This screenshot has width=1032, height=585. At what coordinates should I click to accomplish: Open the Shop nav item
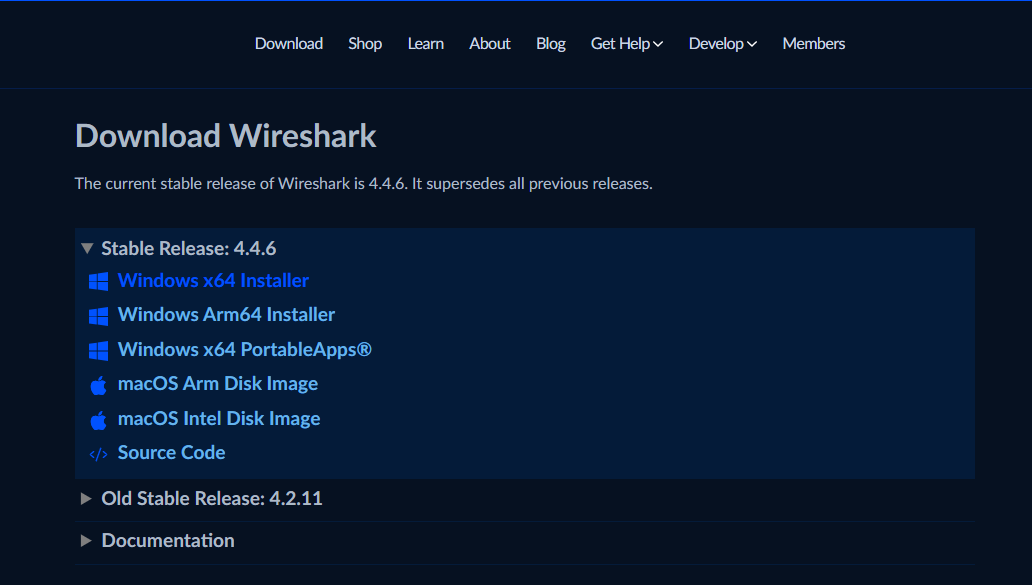point(365,43)
